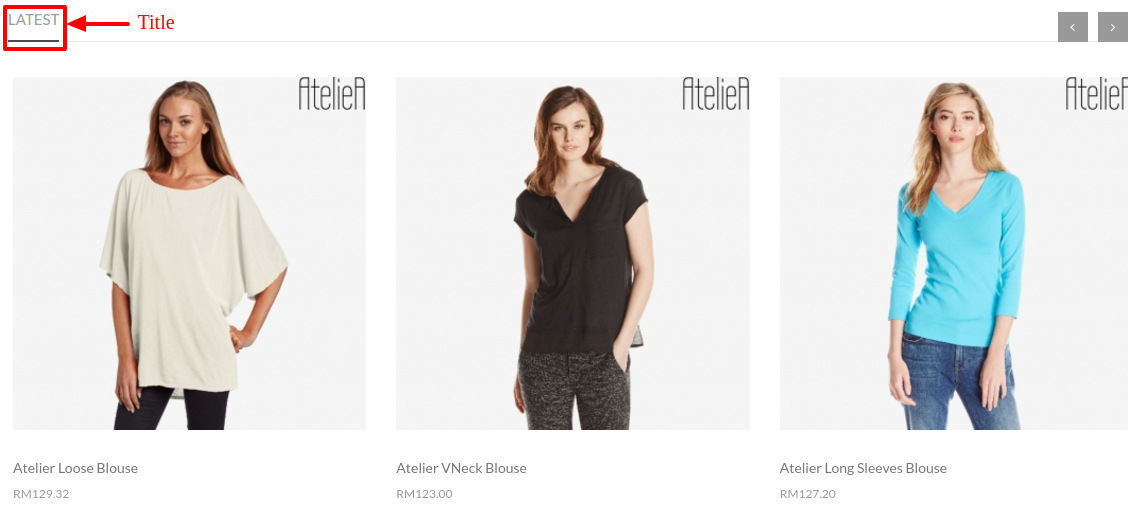Click the Atelier logo on Loose Blouse image
This screenshot has width=1140, height=509.
[332, 94]
